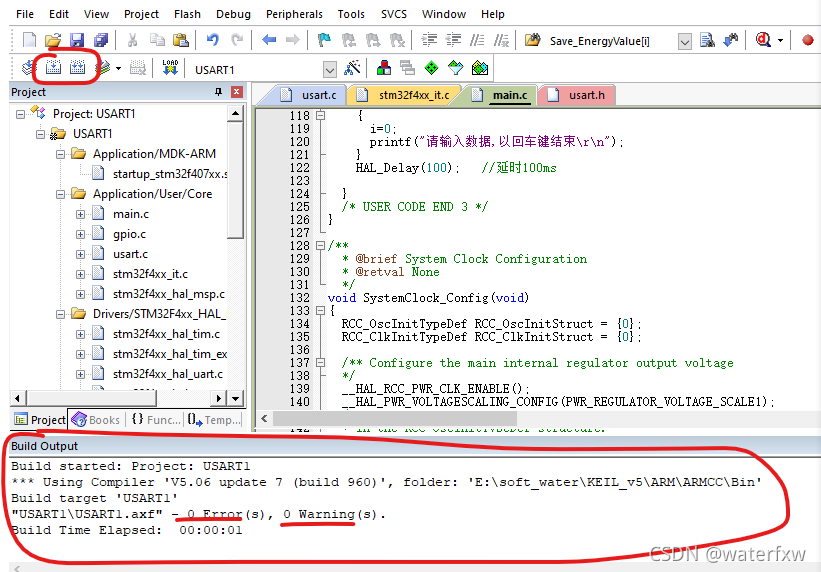The image size is (821, 572).
Task: Rebuild all target files
Action: [x=77, y=68]
